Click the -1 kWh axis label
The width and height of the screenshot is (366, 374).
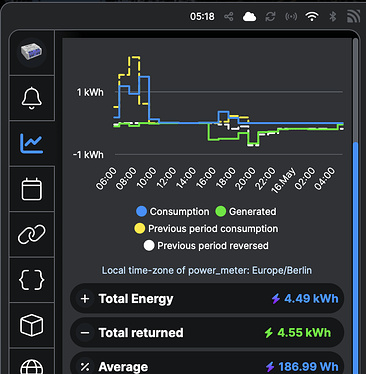(88, 155)
